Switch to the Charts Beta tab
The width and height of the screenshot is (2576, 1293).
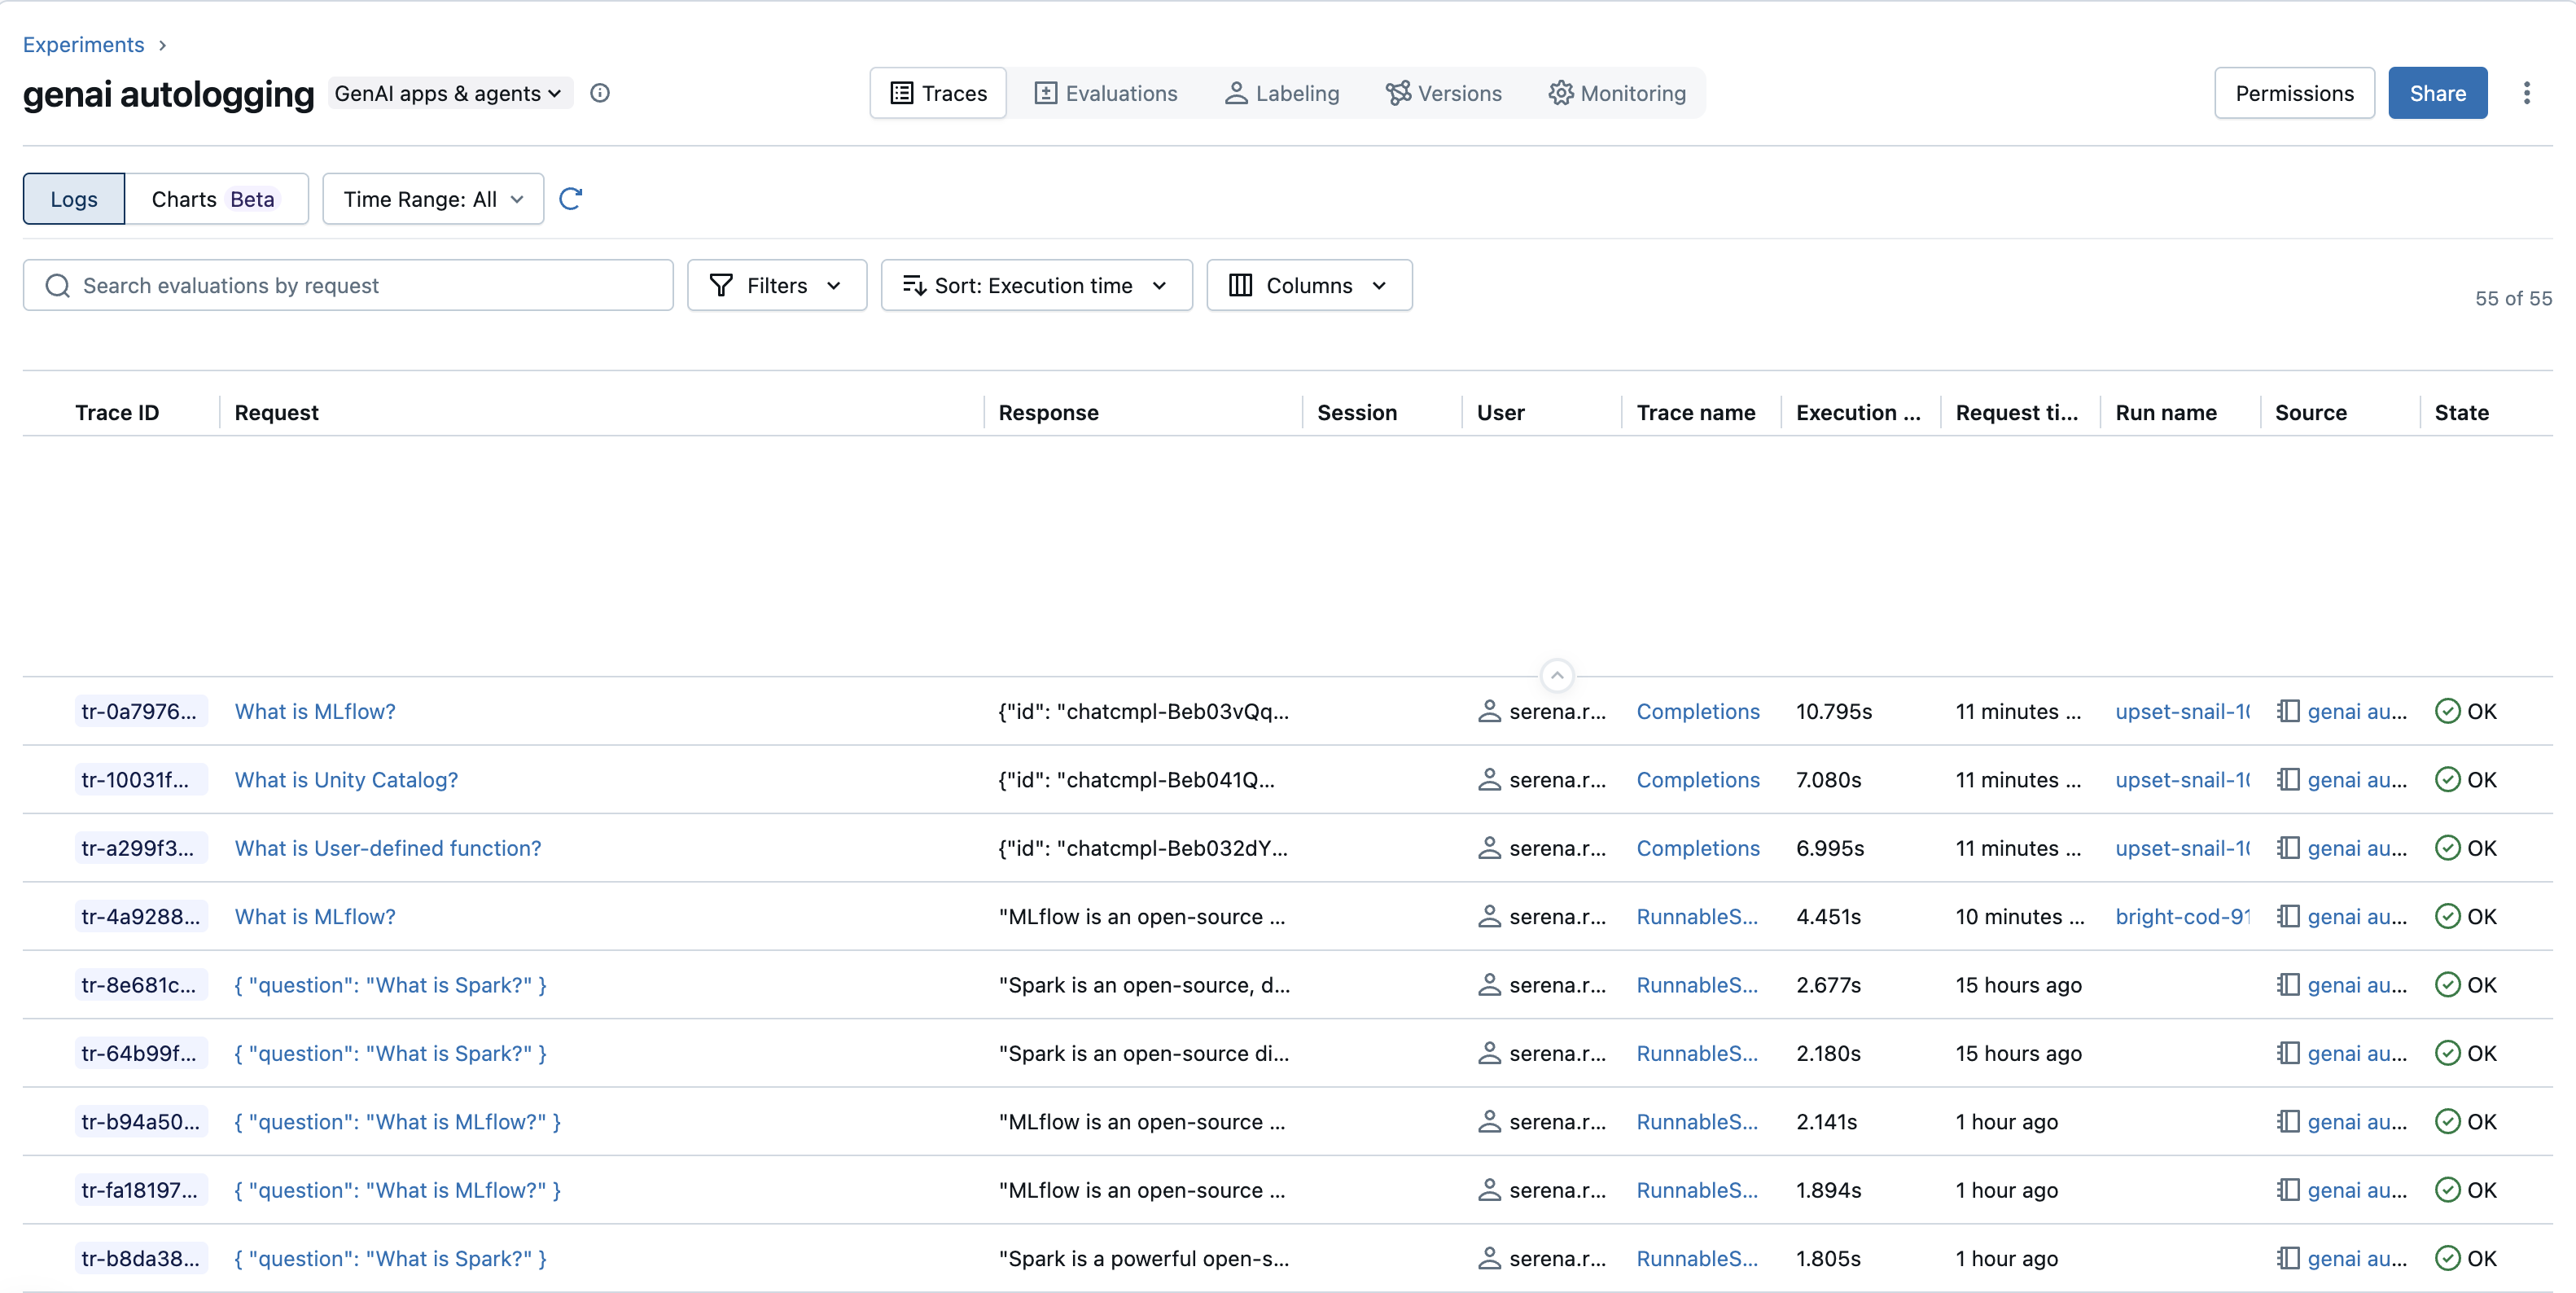click(x=216, y=198)
